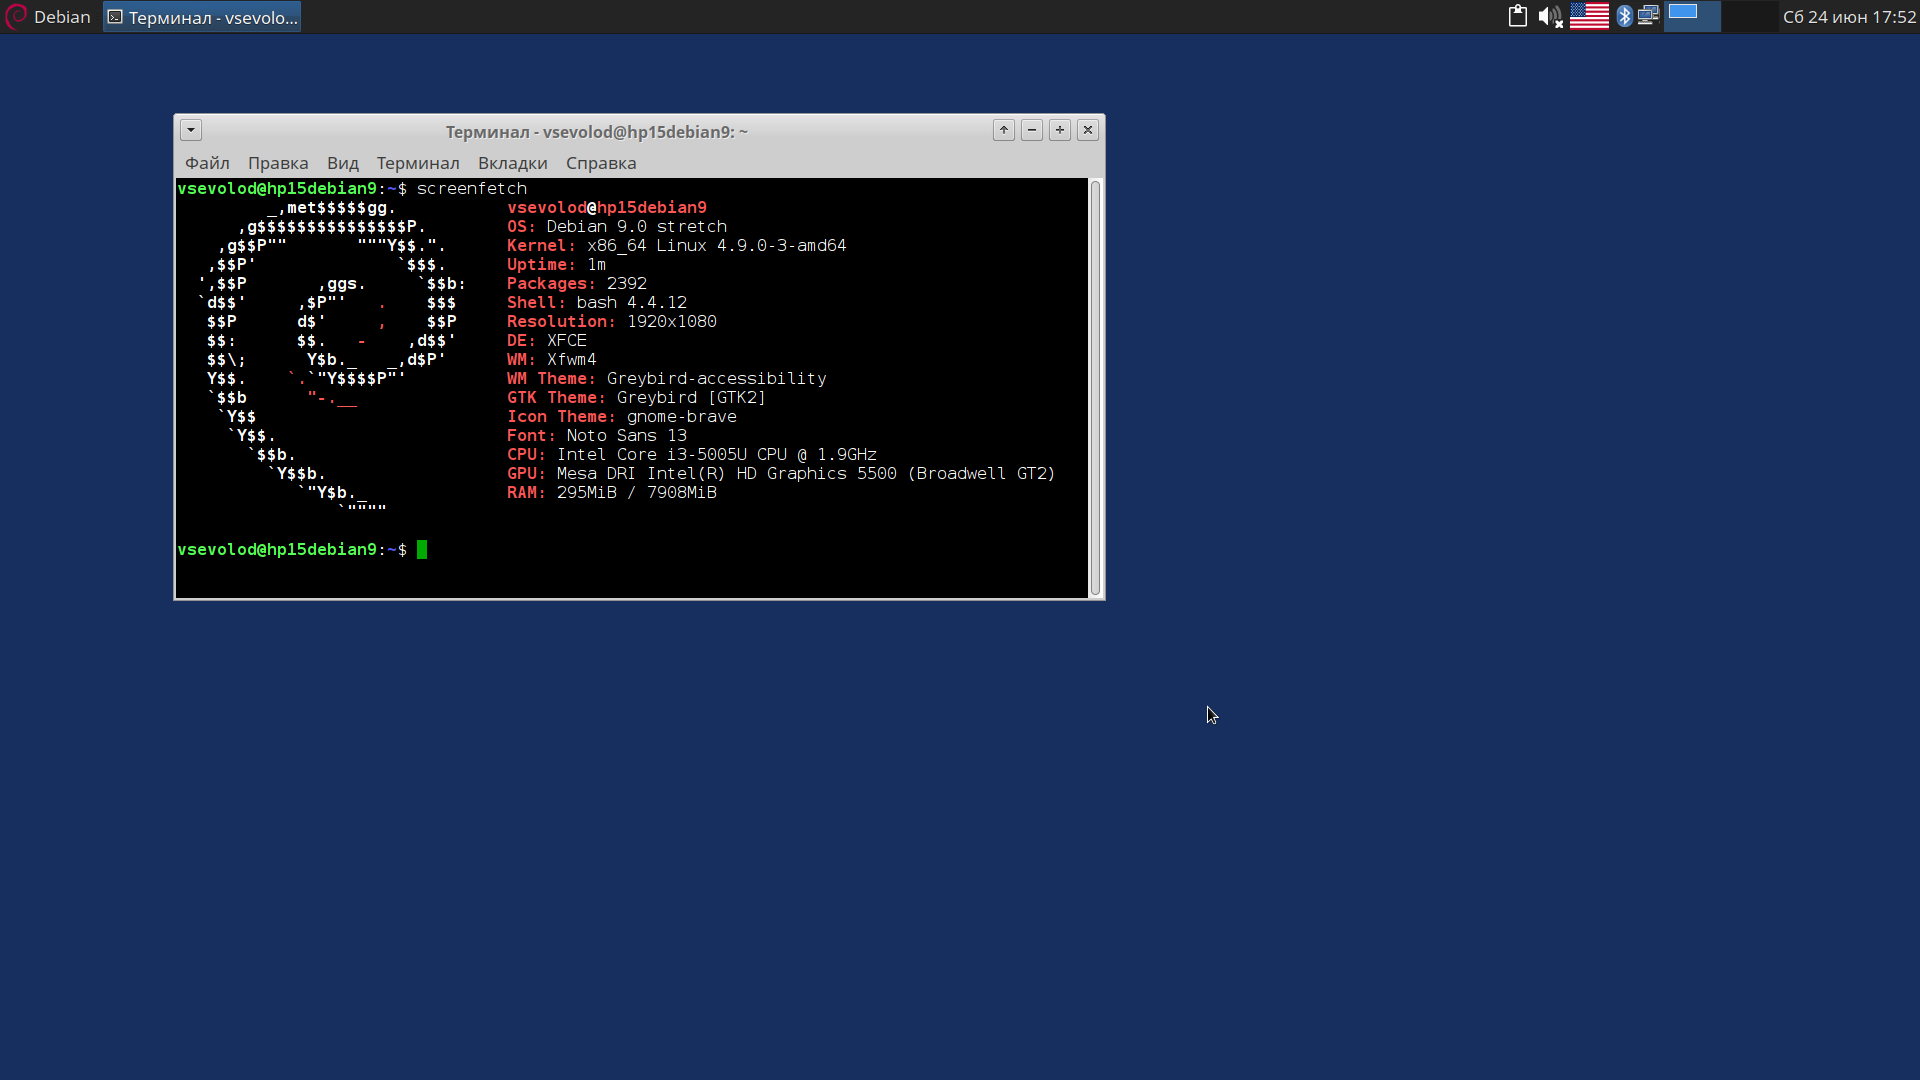Click the GTK Theme 'Greybird [GTK2]' text
Screen dimensions: 1920x1080
tap(692, 398)
